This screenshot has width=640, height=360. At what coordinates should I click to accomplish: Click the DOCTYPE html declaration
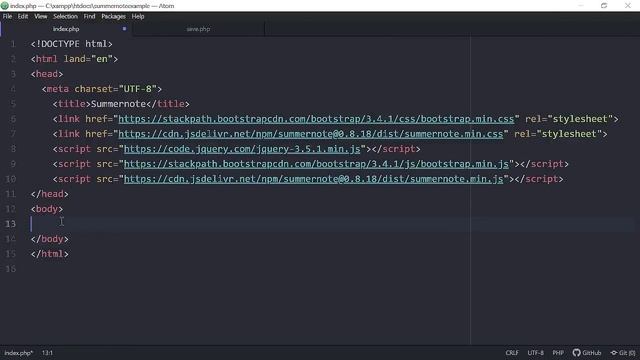coord(71,44)
